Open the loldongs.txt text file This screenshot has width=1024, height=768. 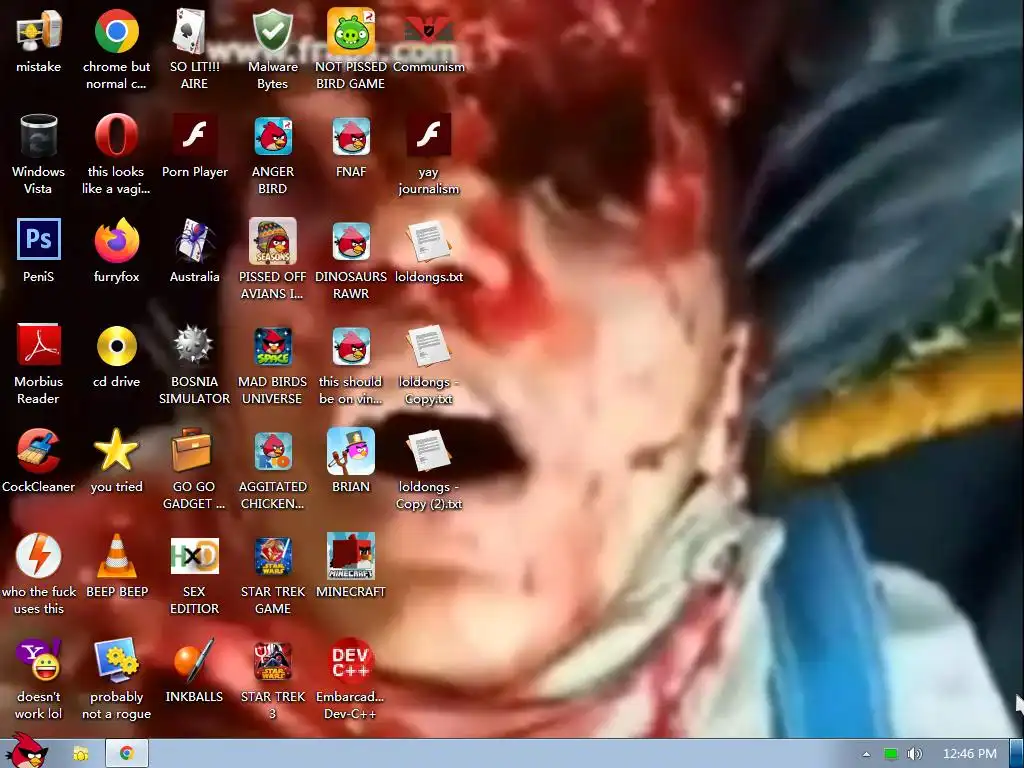(x=428, y=241)
